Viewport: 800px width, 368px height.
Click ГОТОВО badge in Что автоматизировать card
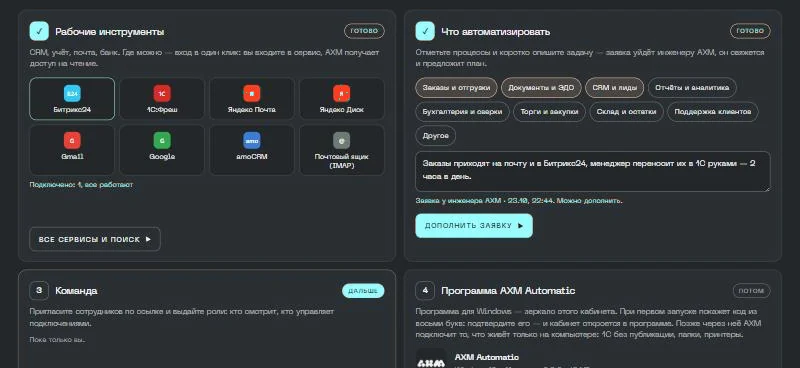tap(750, 31)
